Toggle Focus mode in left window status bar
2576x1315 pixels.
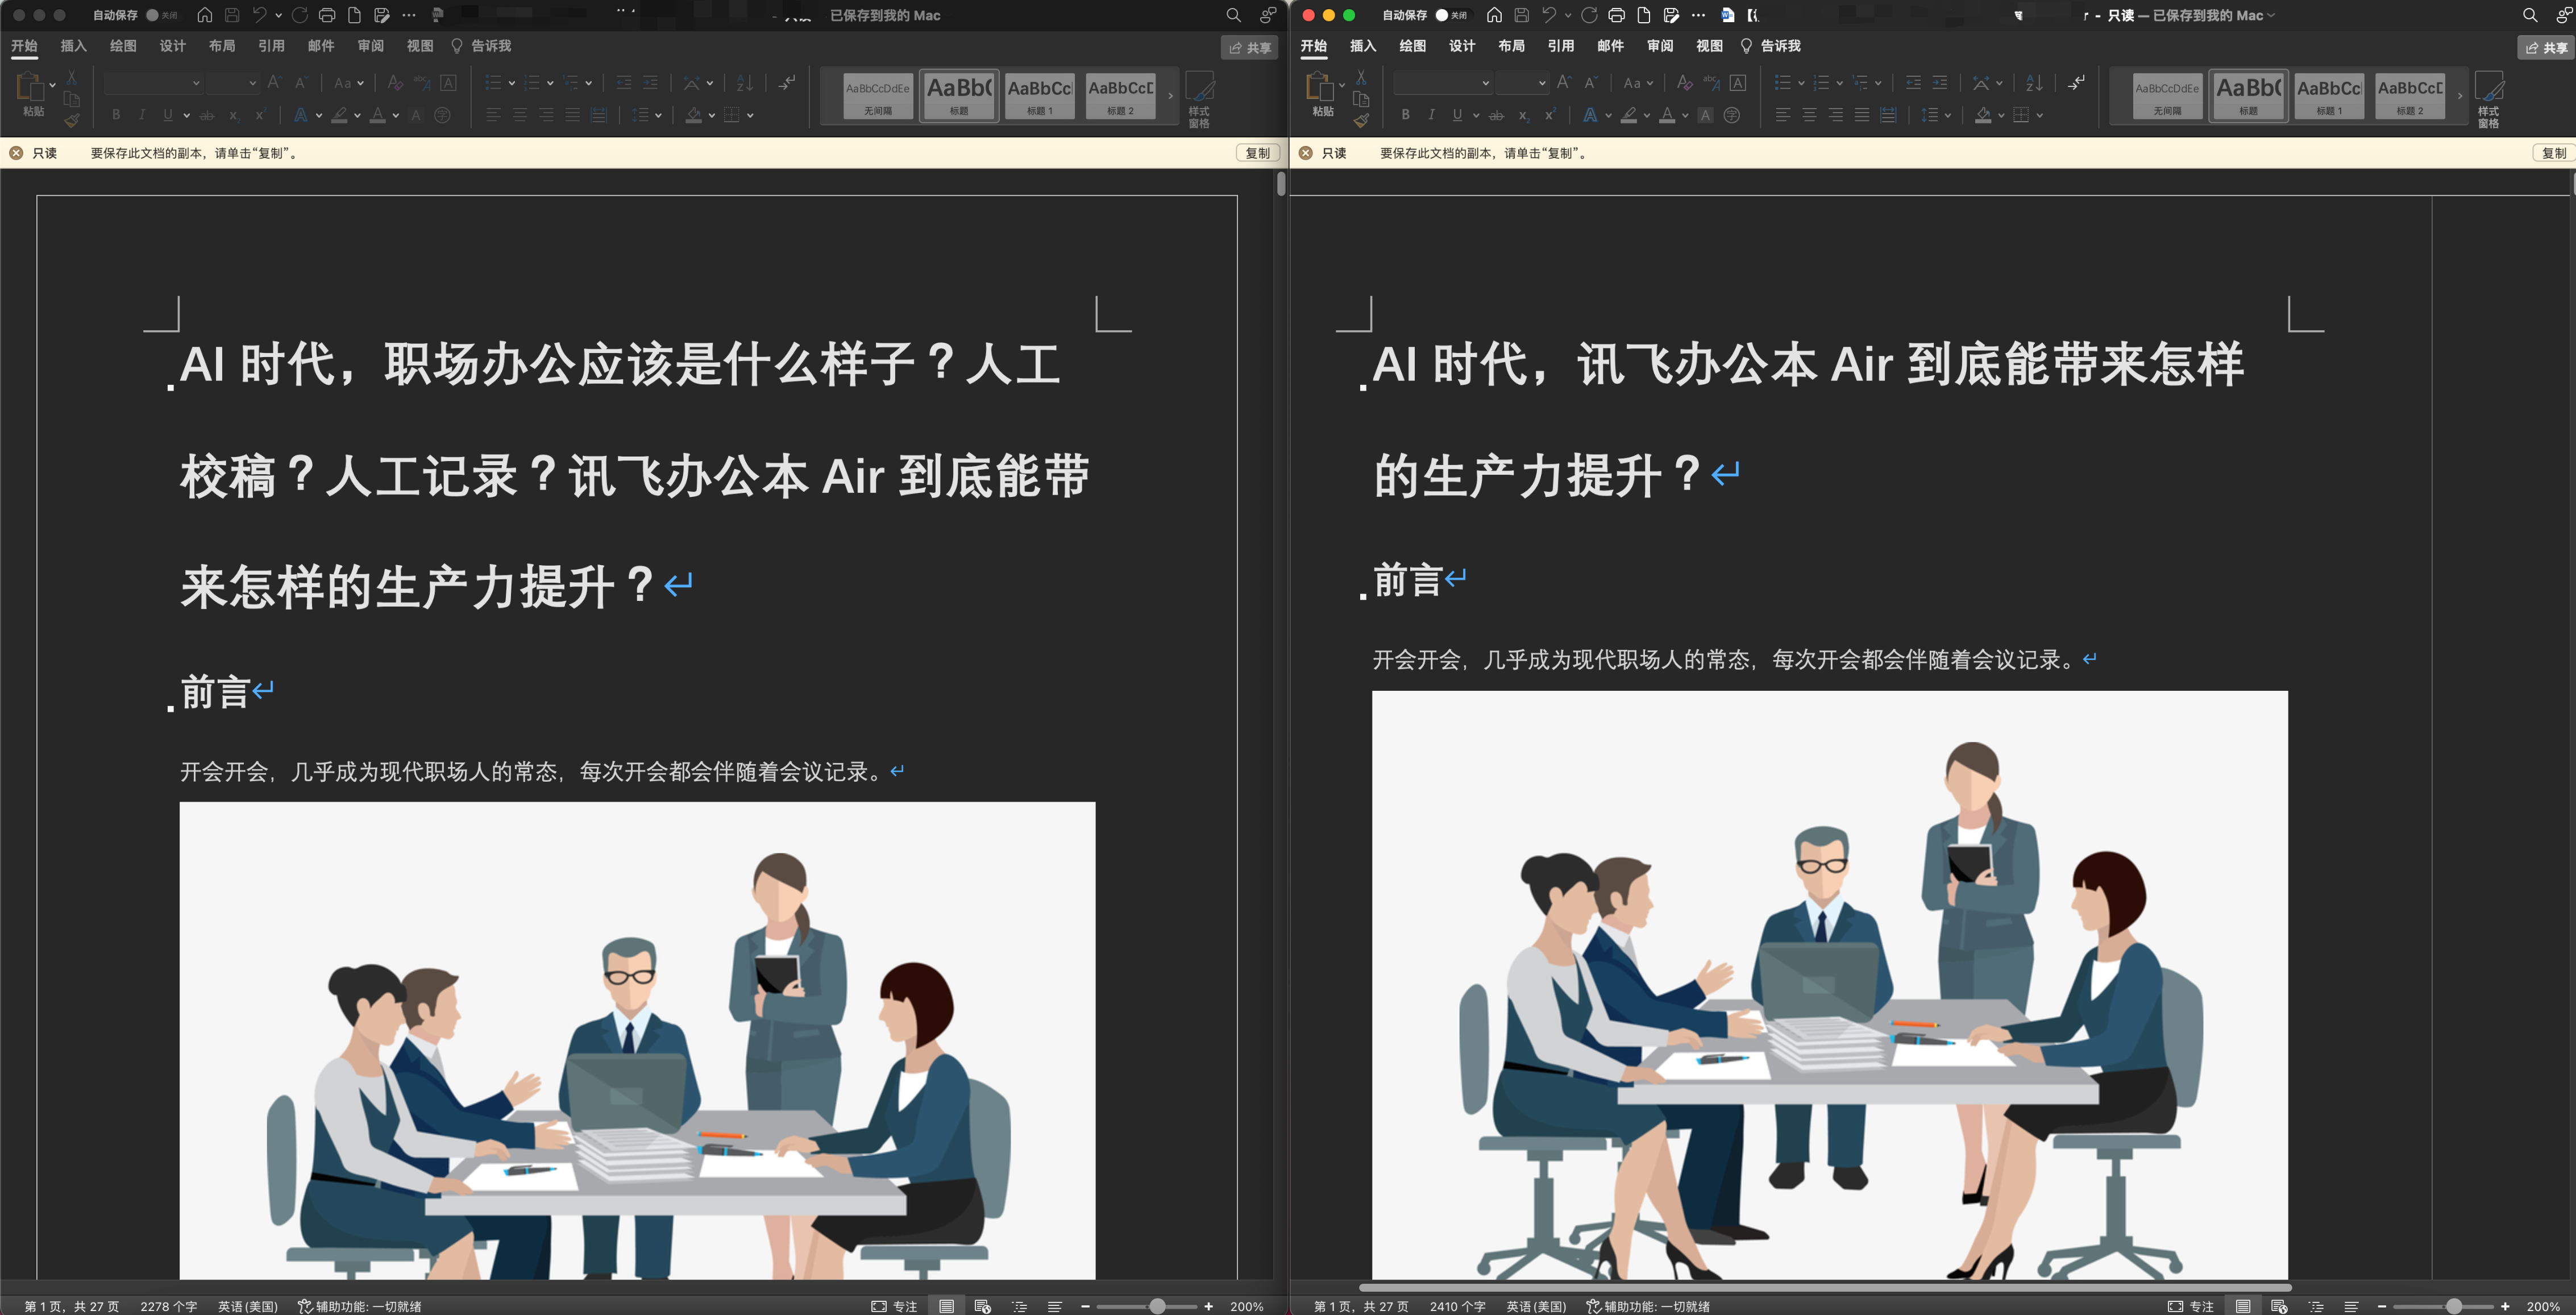pyautogui.click(x=894, y=1306)
